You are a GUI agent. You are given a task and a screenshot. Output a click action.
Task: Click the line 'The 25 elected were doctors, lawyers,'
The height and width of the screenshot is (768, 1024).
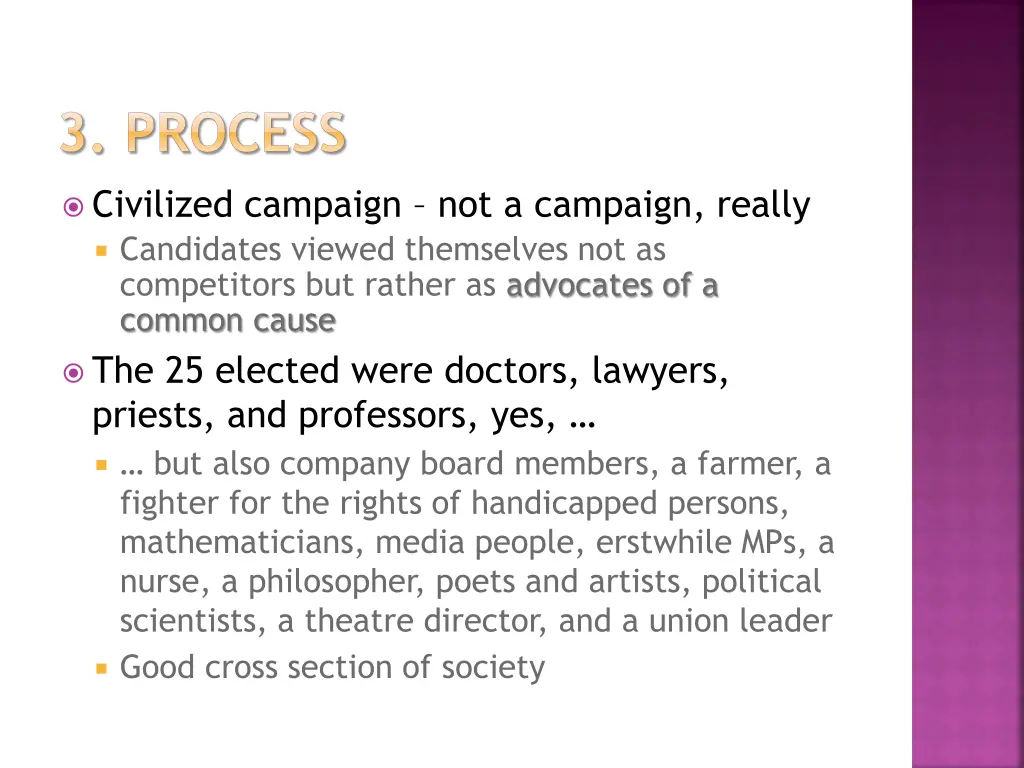[410, 371]
